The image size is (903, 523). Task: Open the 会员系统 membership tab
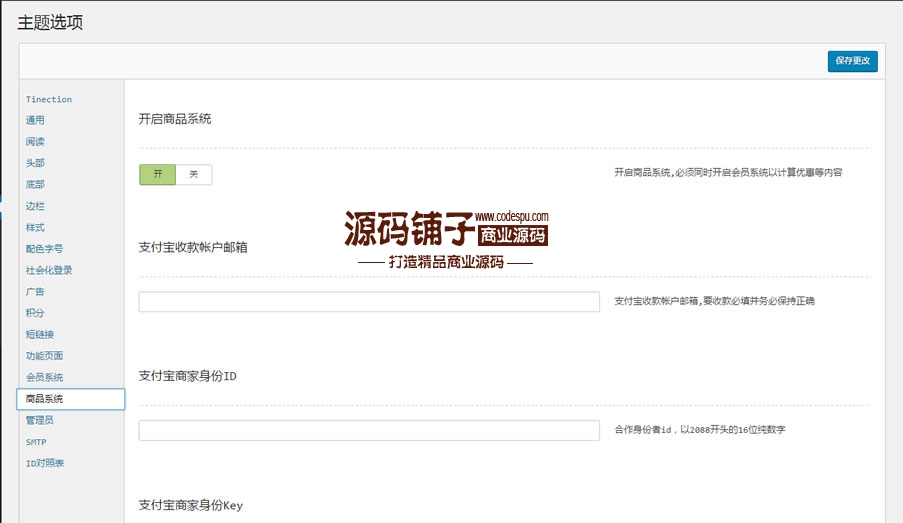[x=44, y=377]
